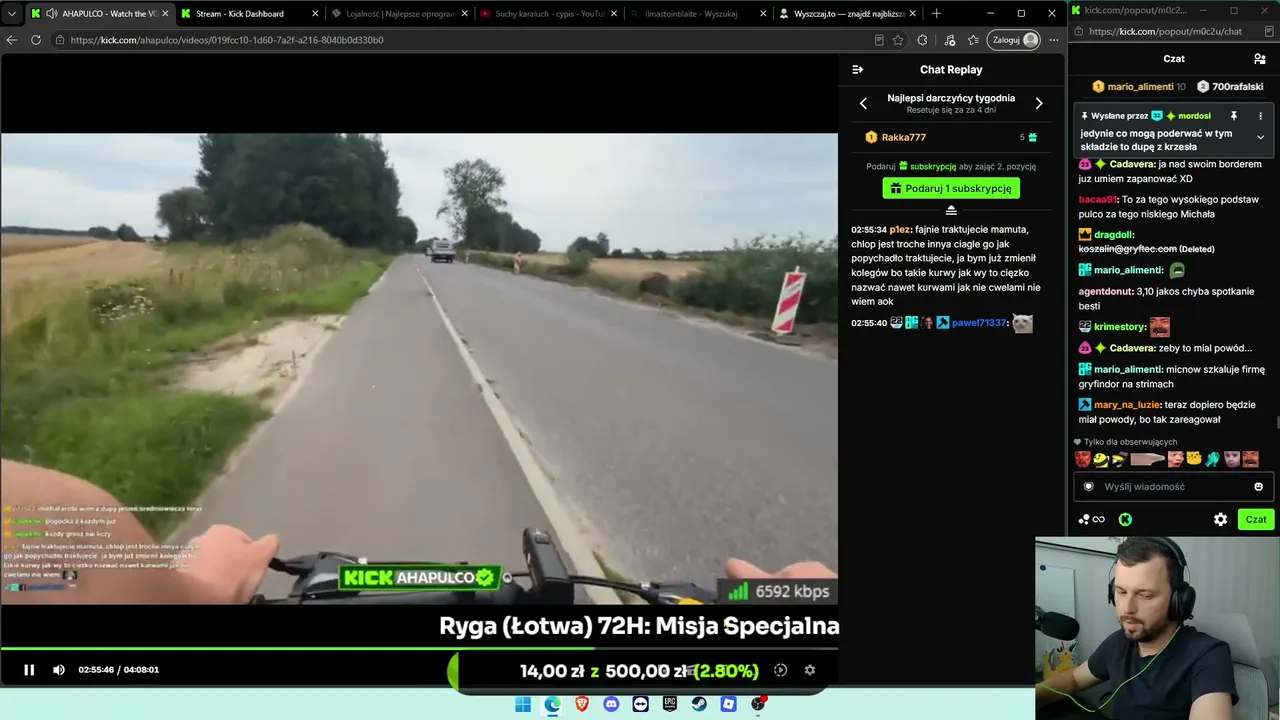The image size is (1280, 720).
Task: Click username krimestory in chat
Action: point(1120,327)
